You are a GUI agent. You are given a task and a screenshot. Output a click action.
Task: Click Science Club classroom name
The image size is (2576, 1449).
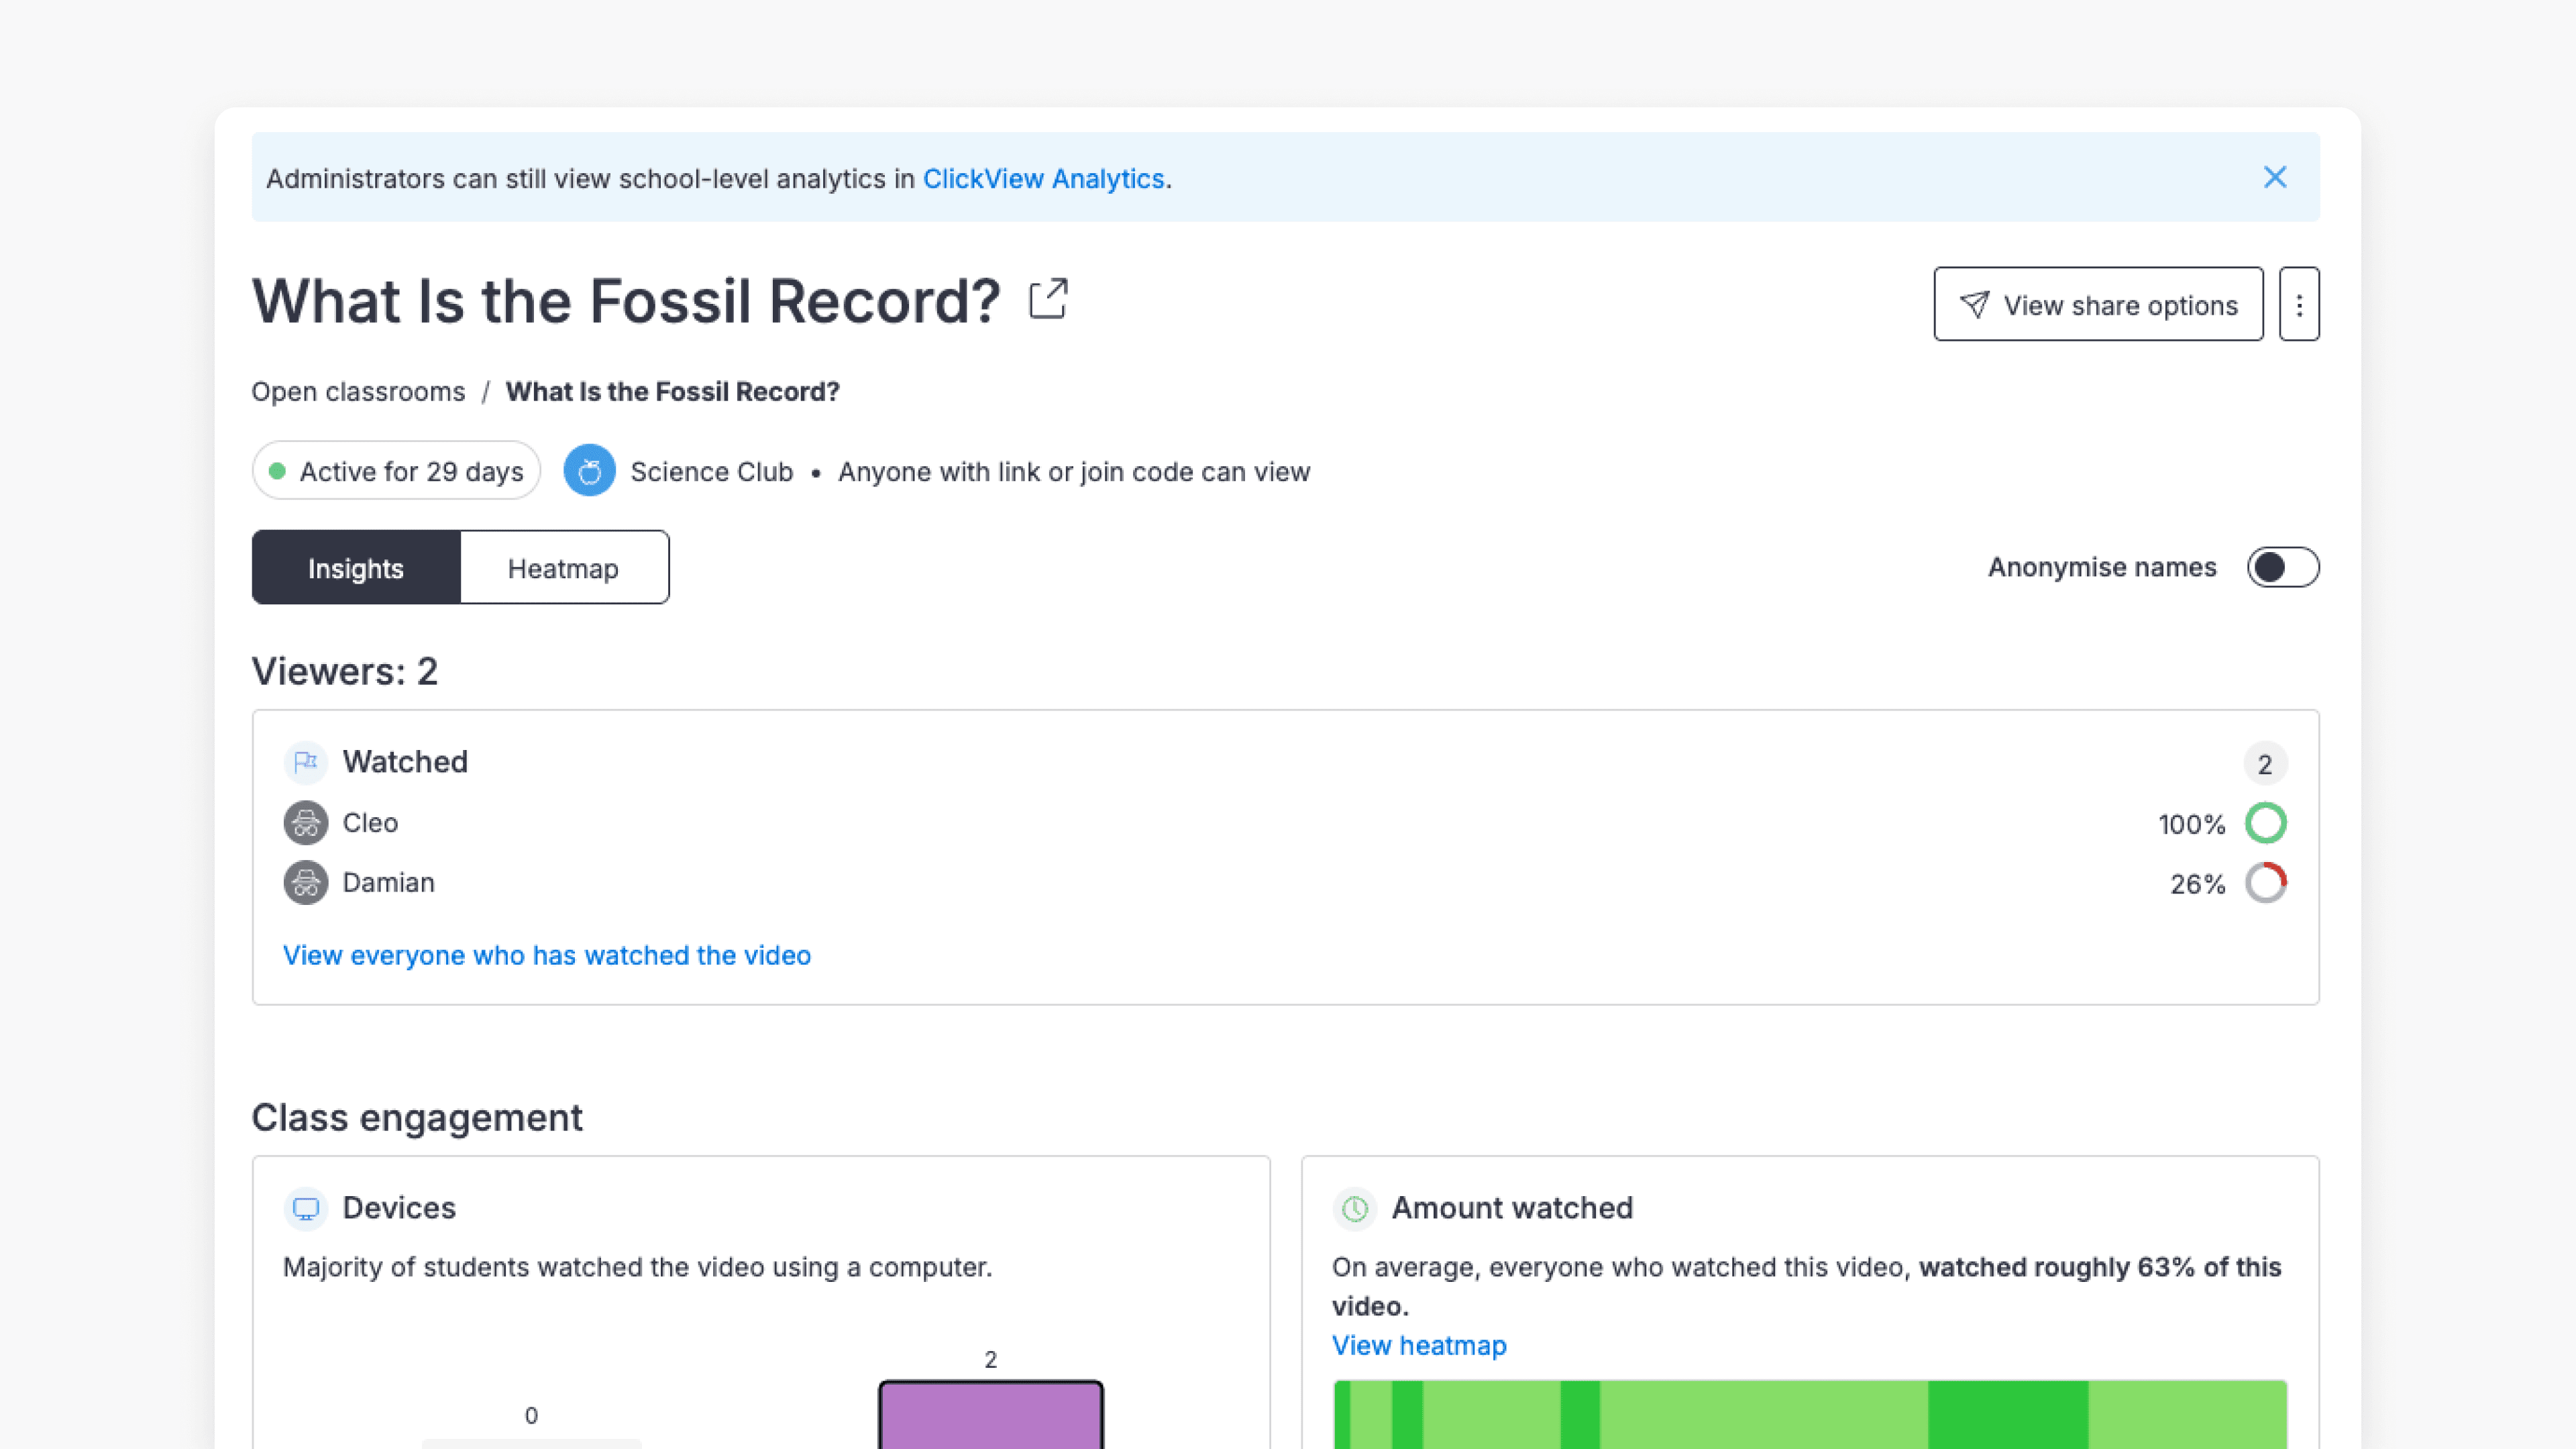711,472
